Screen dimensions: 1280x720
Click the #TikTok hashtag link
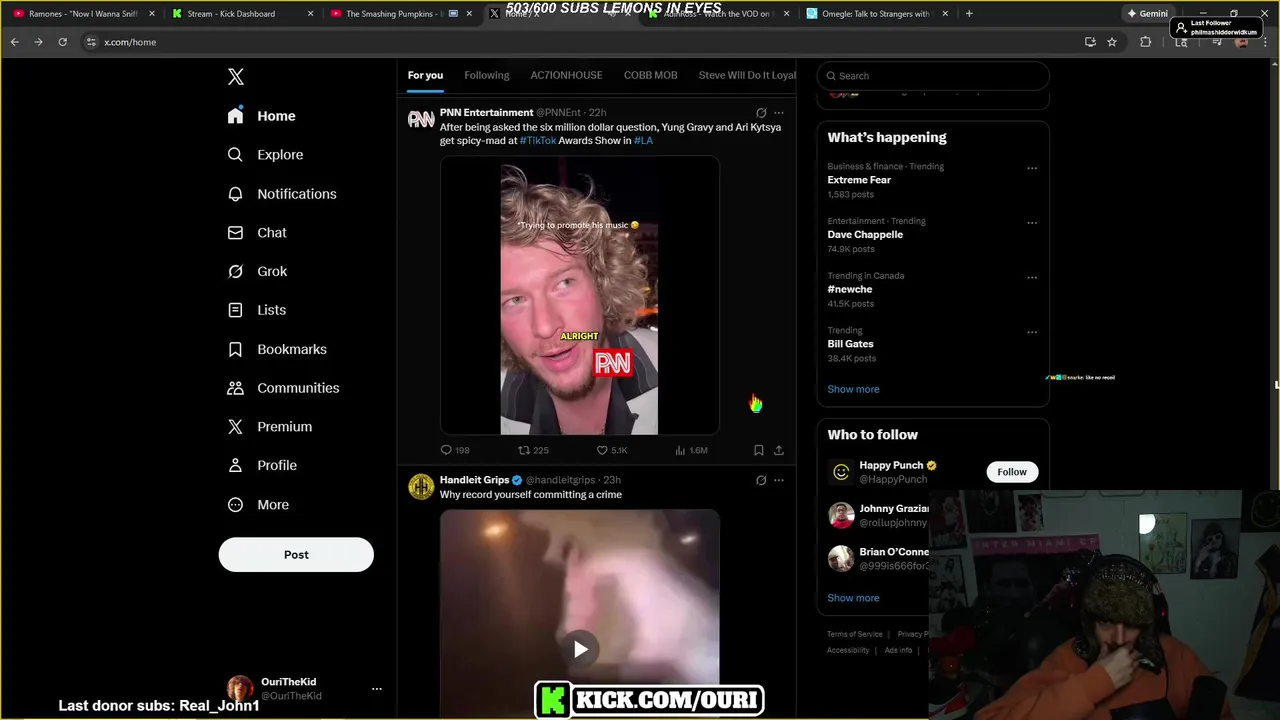pyautogui.click(x=538, y=141)
